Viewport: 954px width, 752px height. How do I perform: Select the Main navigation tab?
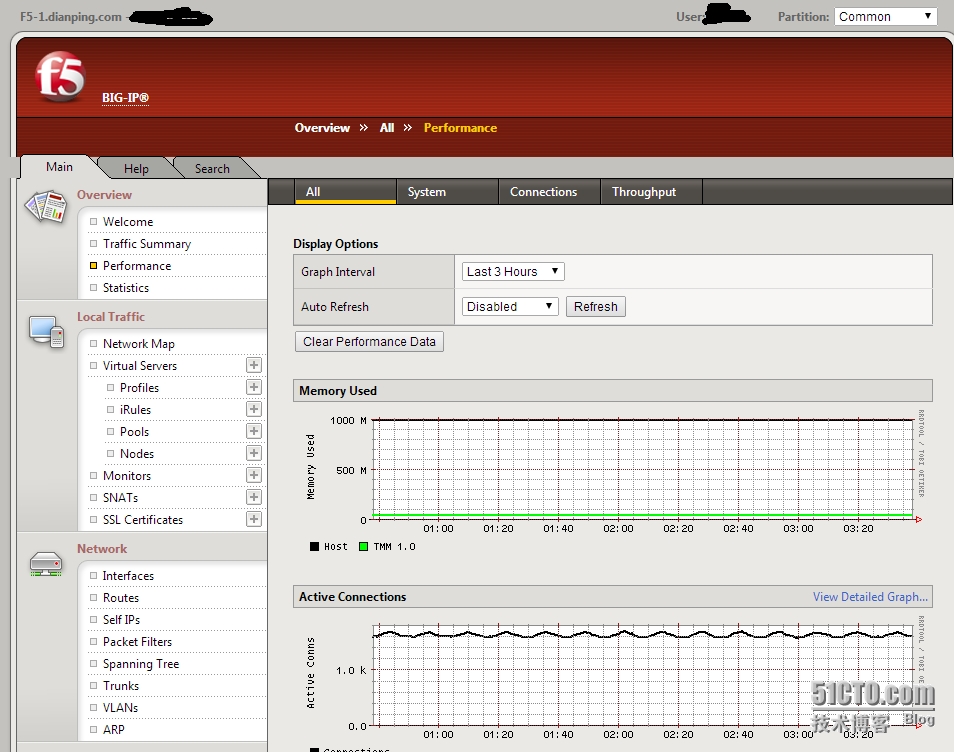click(x=59, y=167)
